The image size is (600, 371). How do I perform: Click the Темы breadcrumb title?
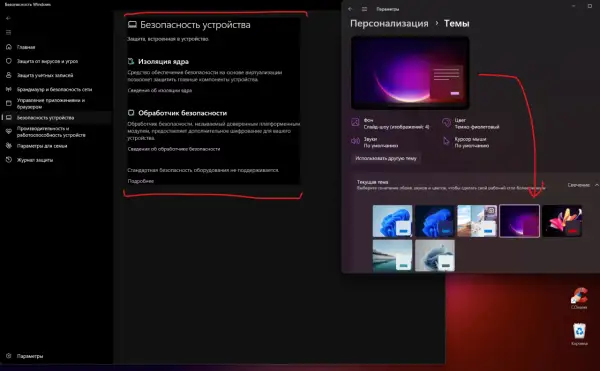click(457, 24)
